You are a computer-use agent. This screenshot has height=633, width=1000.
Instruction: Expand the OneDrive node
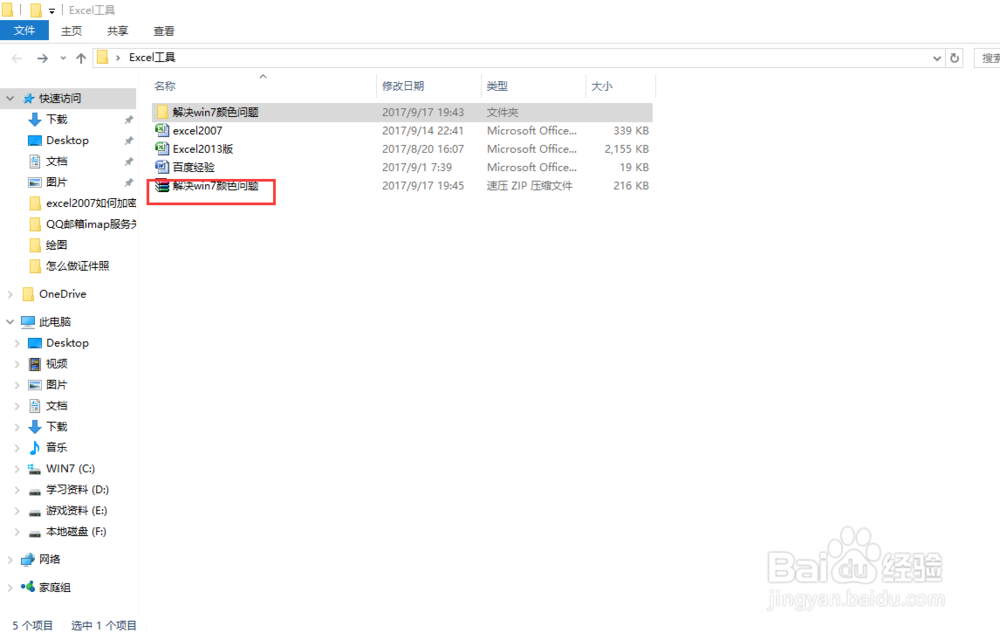click(10, 294)
